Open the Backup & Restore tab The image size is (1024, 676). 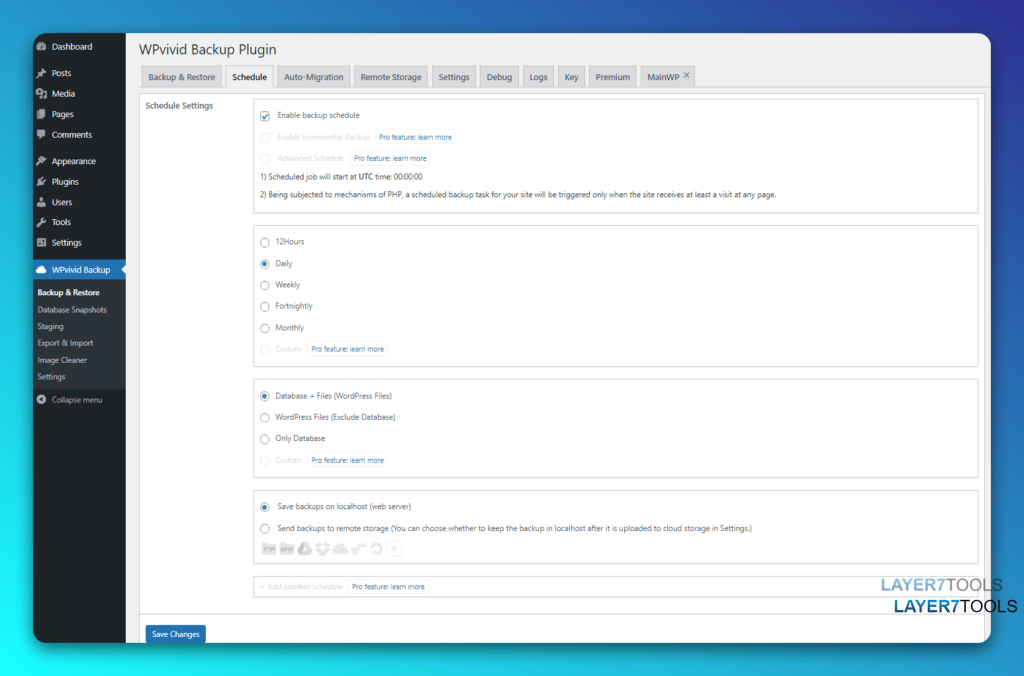click(182, 76)
